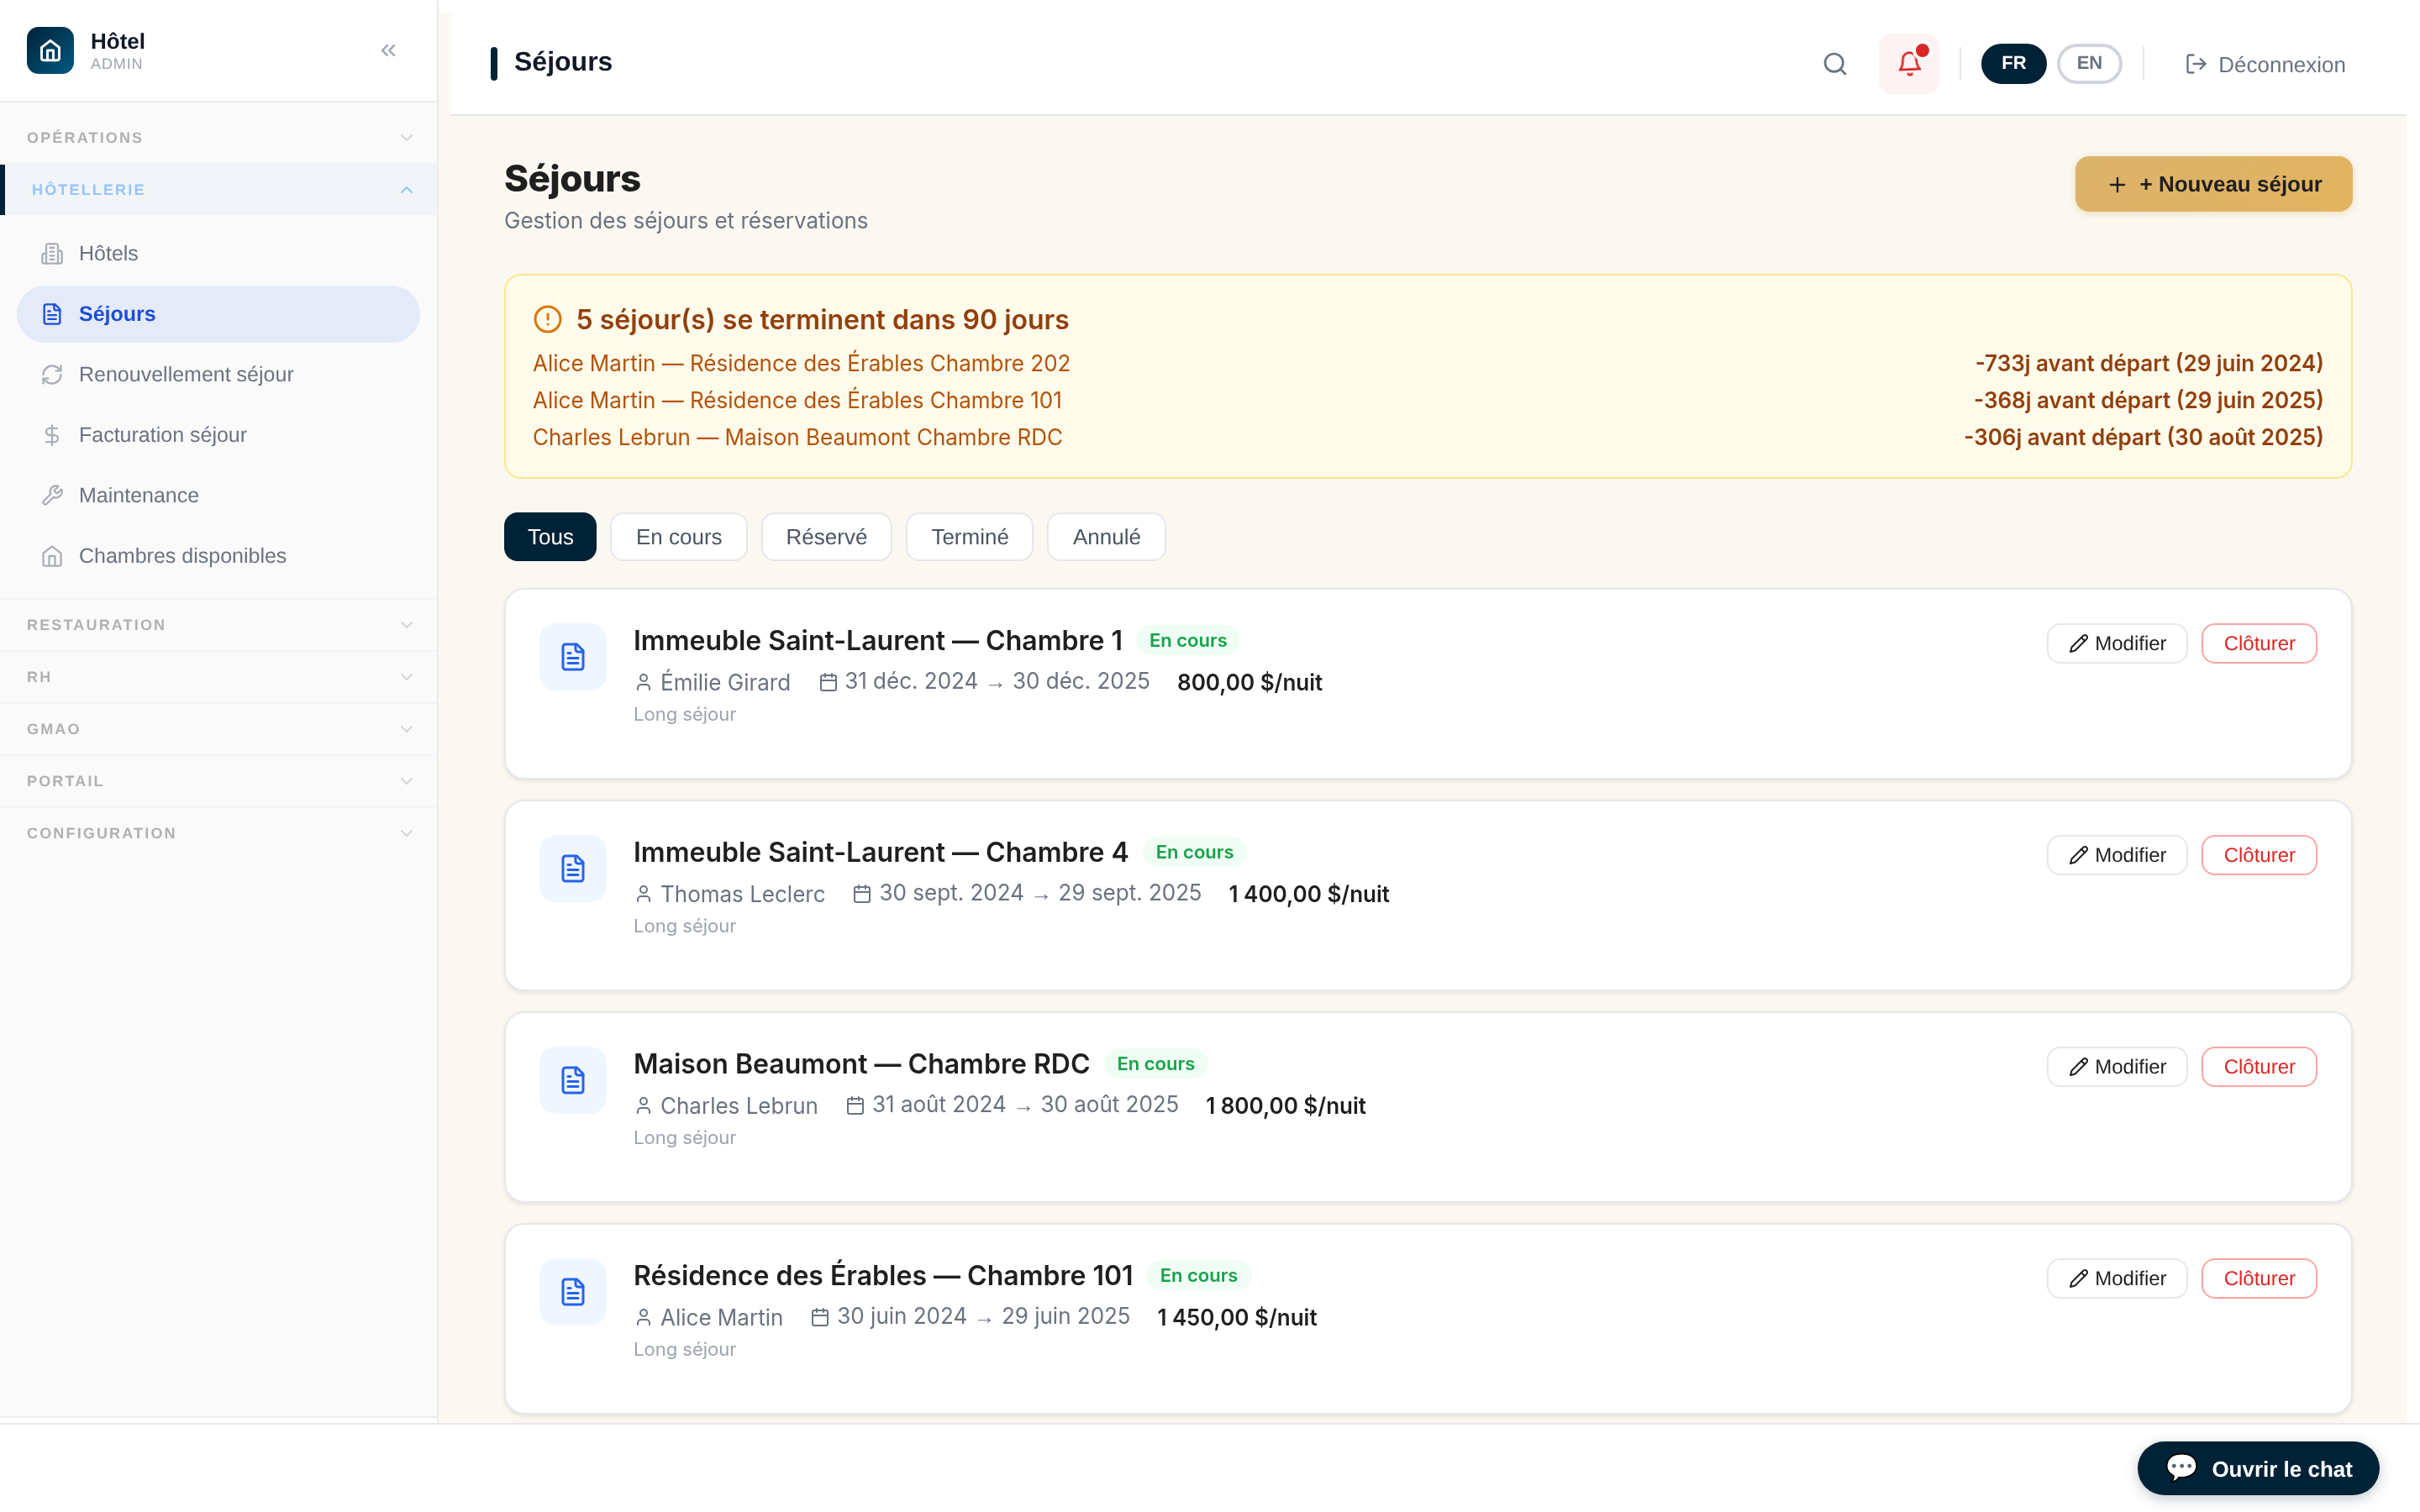Expand the Restauration section
Screen dimensions: 2420x1512
pos(218,625)
